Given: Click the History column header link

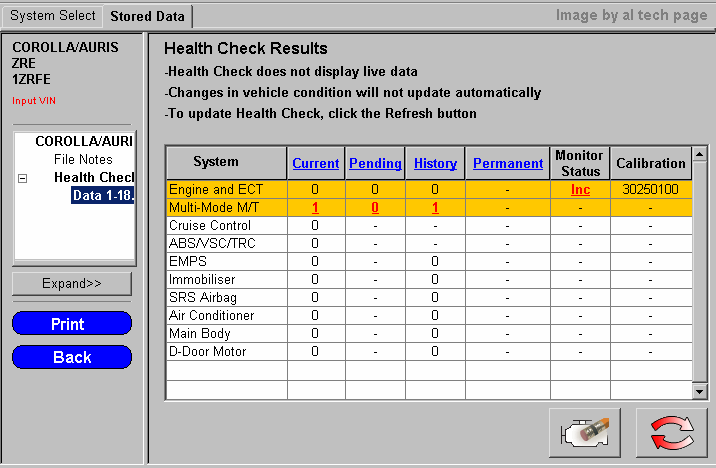Looking at the screenshot, I should click(x=435, y=163).
